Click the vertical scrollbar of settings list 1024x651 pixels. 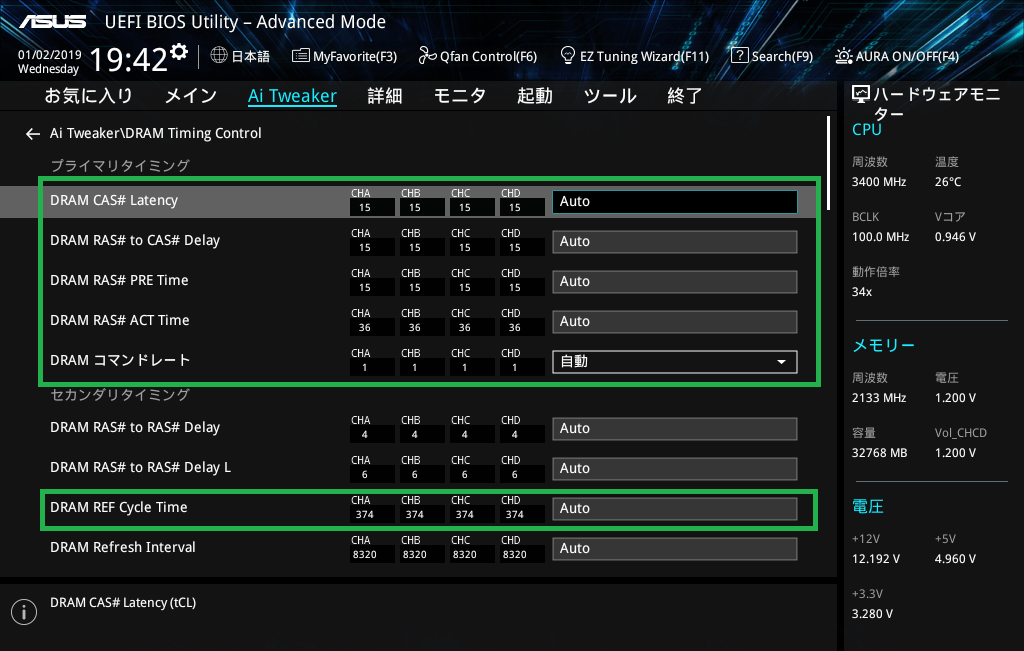(x=828, y=163)
